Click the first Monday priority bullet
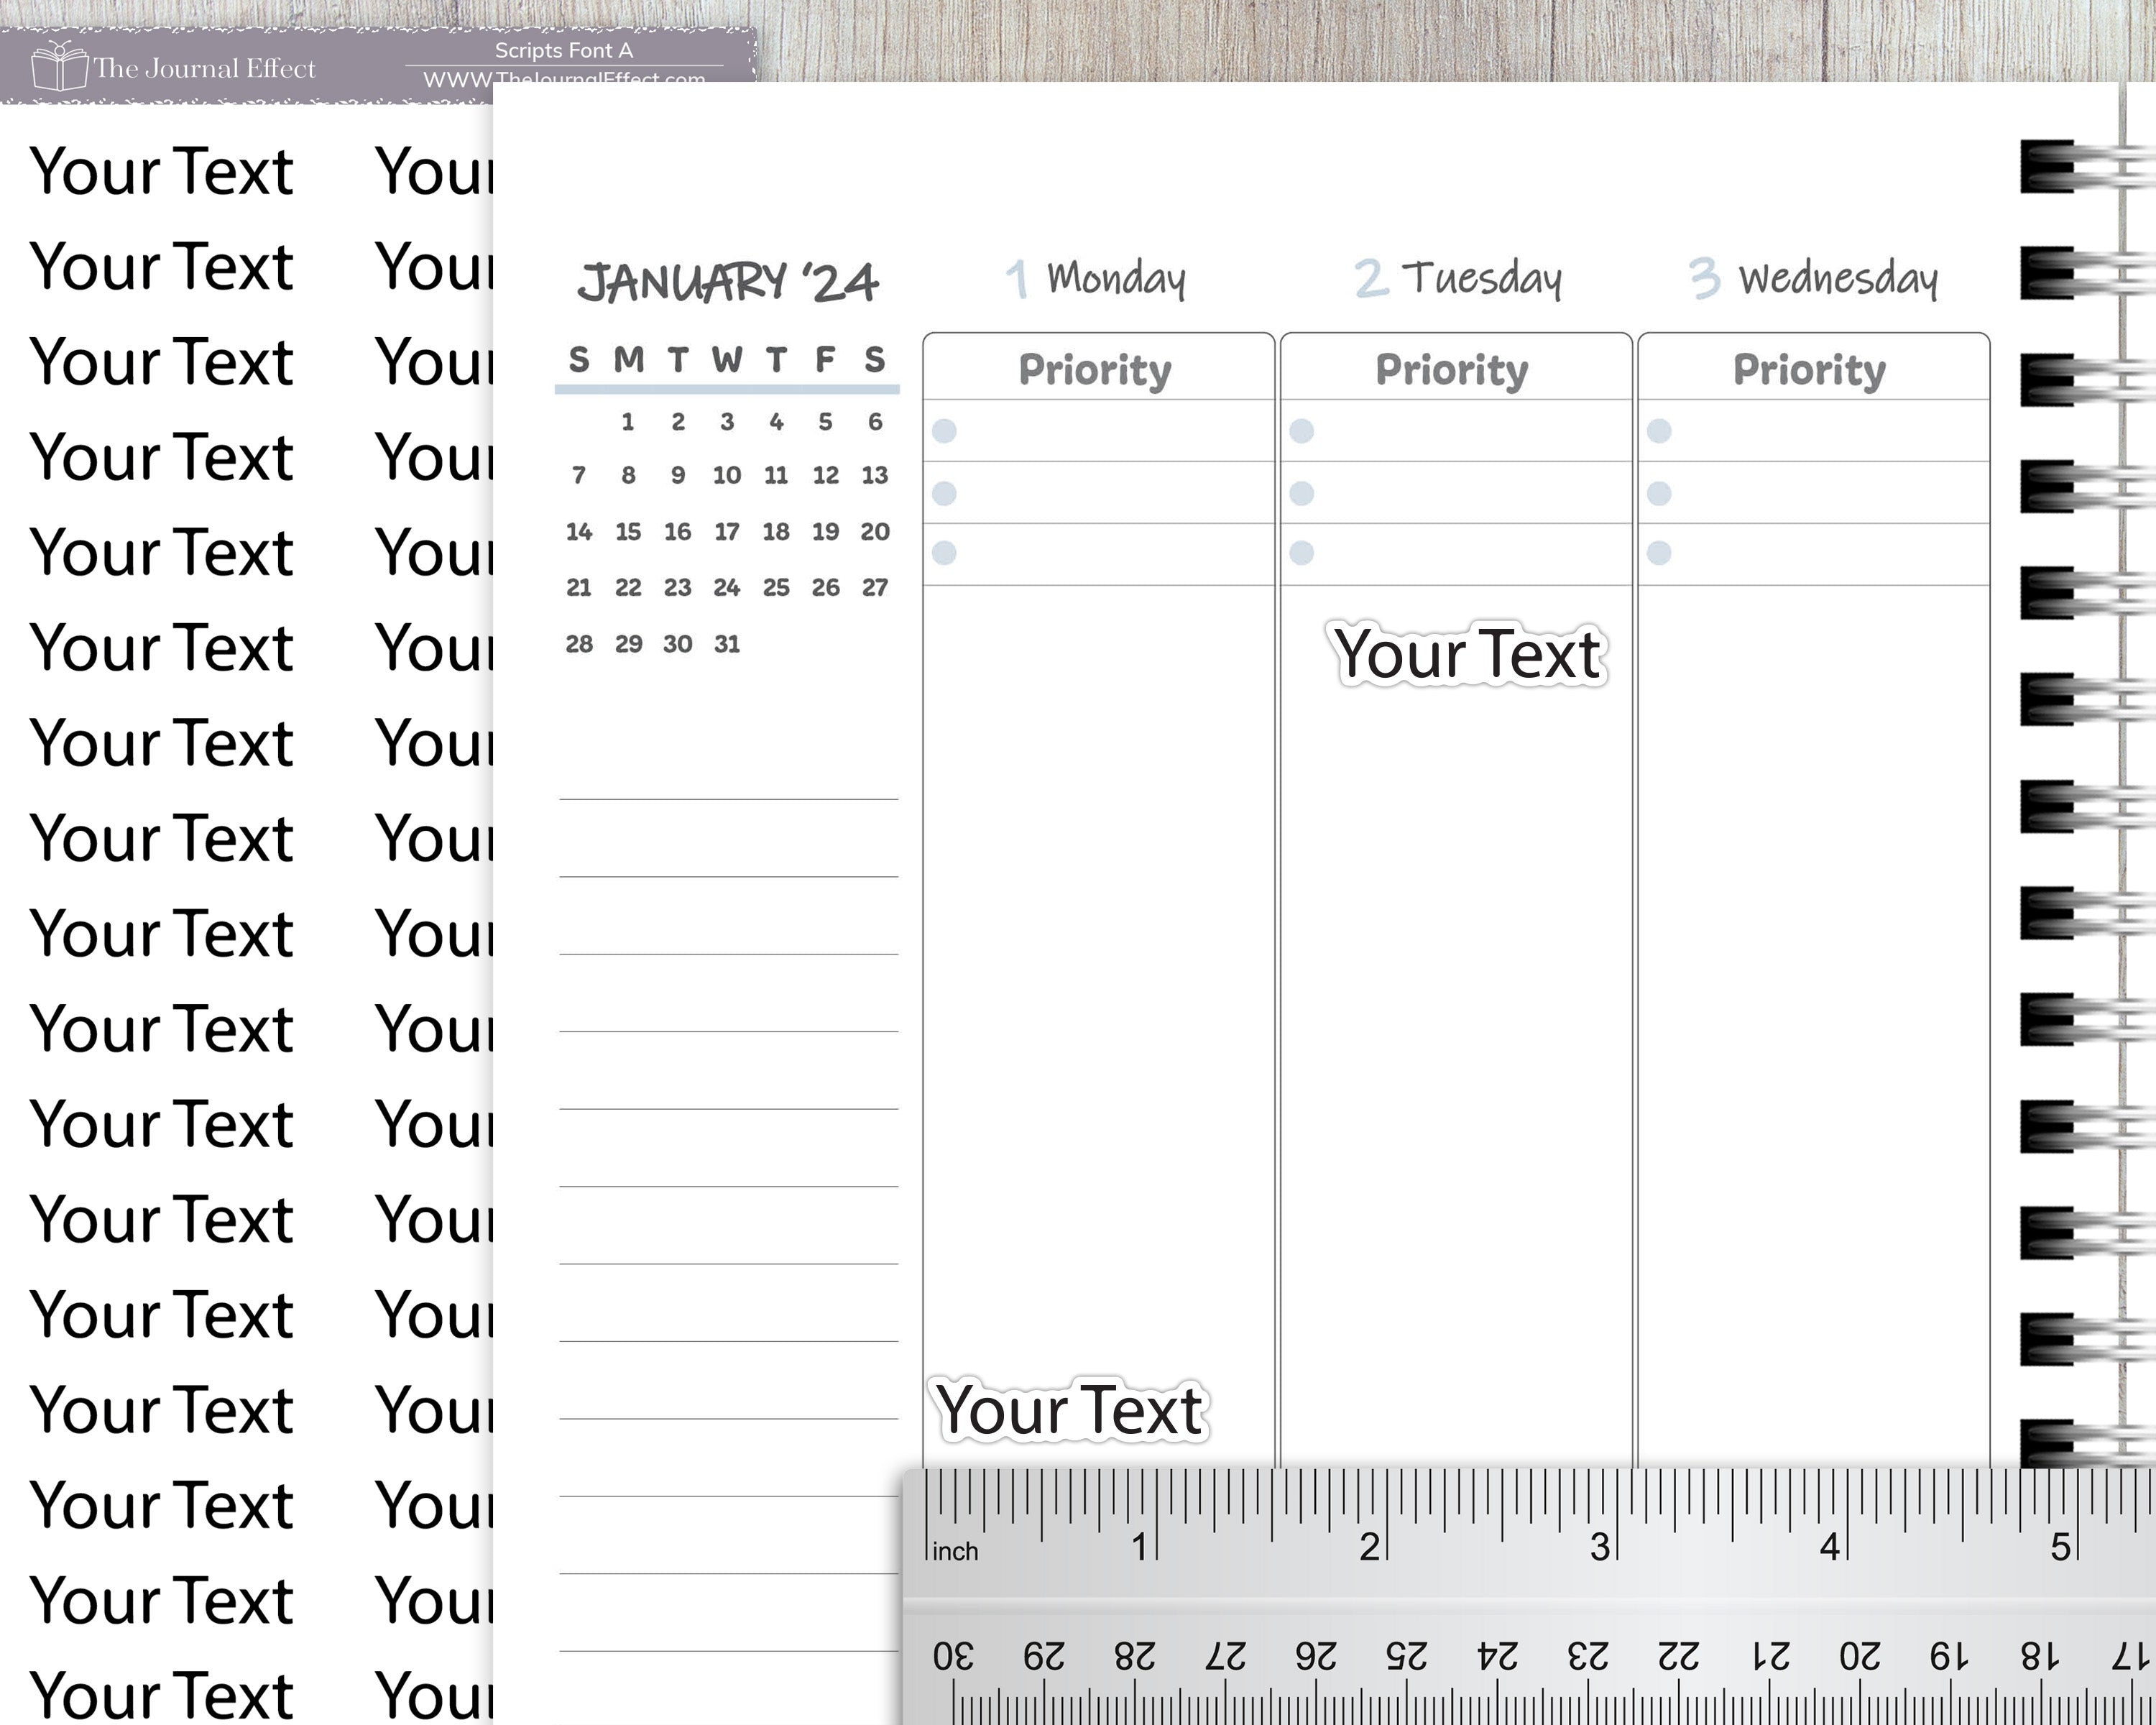The width and height of the screenshot is (2156, 1725). [944, 431]
